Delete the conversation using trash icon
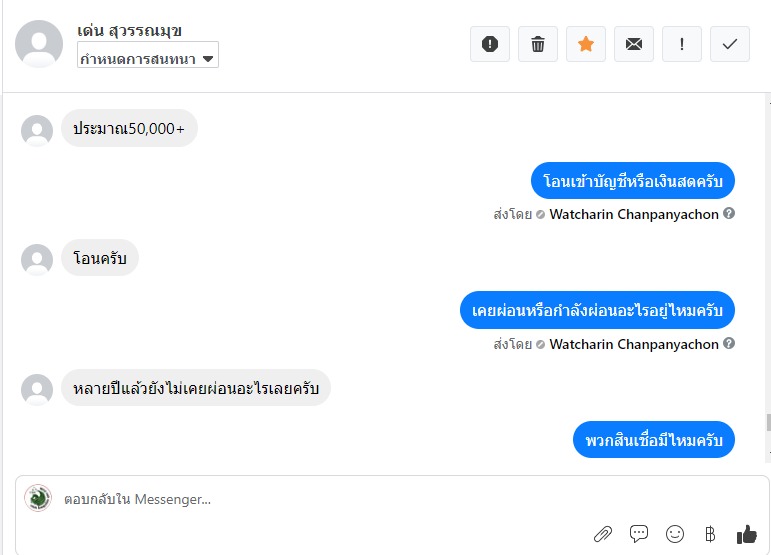The width and height of the screenshot is (771, 555). click(x=537, y=44)
